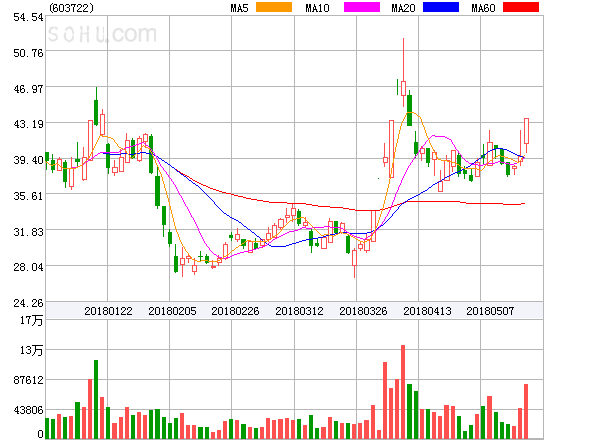The height and width of the screenshot is (440, 600).
Task: Click the MA20 legend label
Action: coord(403,8)
